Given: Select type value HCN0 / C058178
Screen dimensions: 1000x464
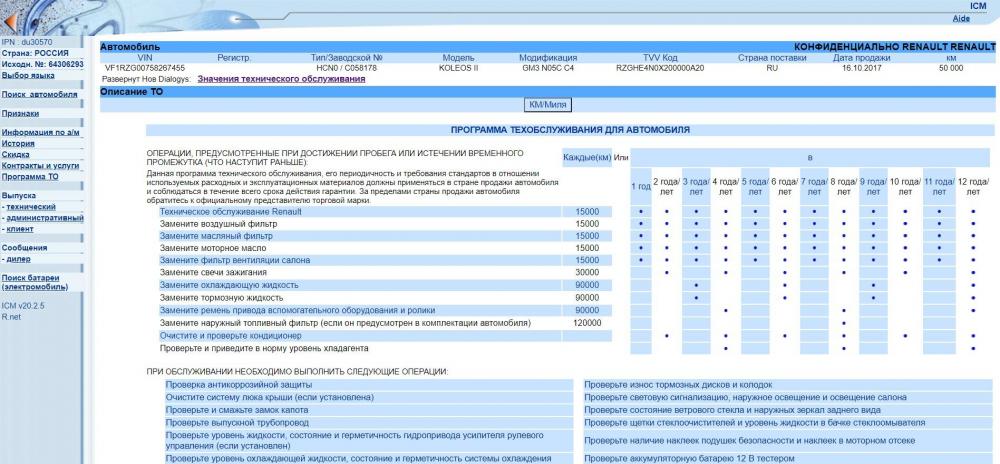Looking at the screenshot, I should [x=346, y=68].
